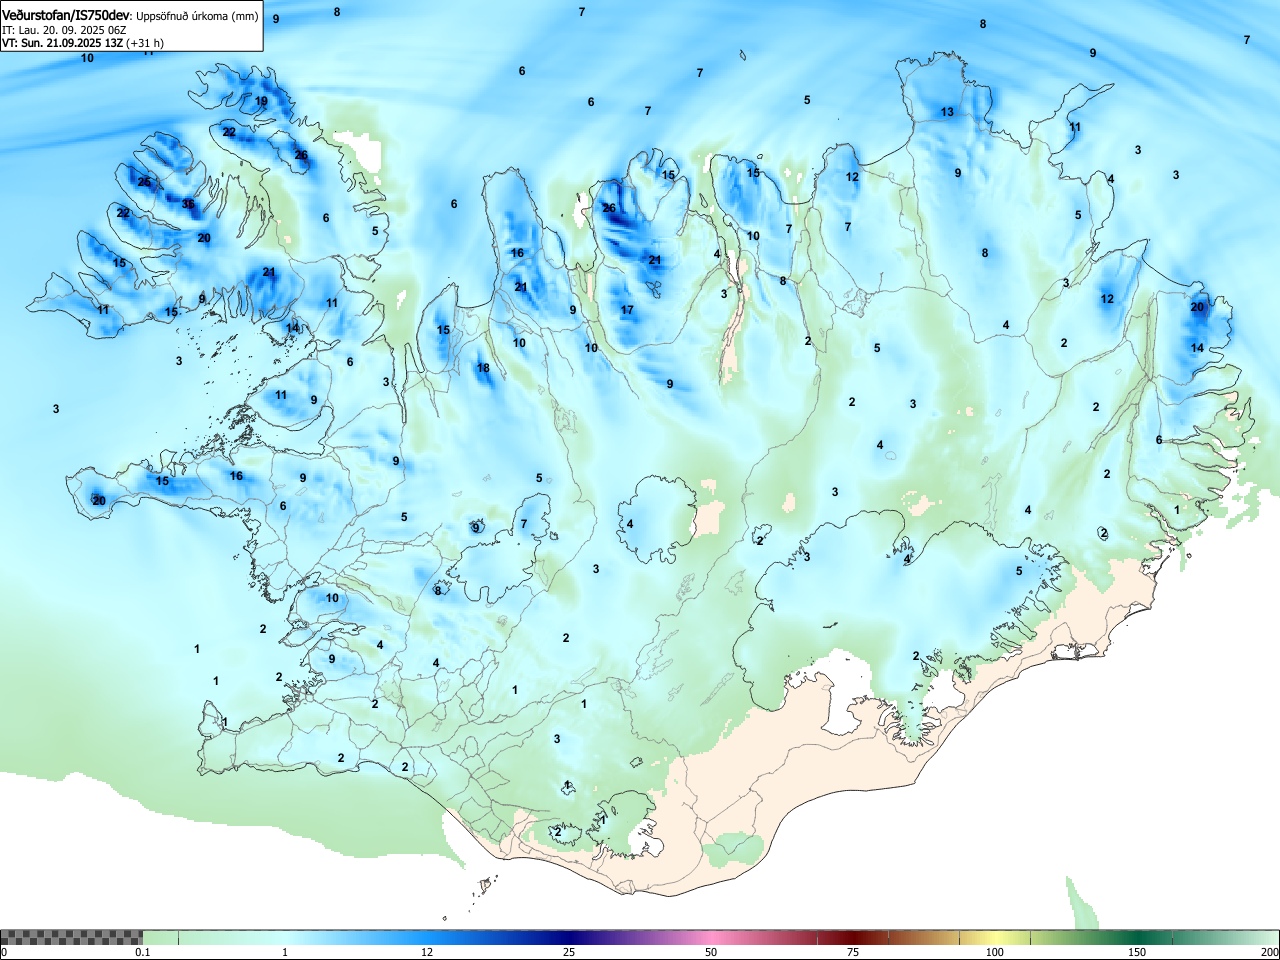Click the map value "13" in the northeast

click(947, 112)
